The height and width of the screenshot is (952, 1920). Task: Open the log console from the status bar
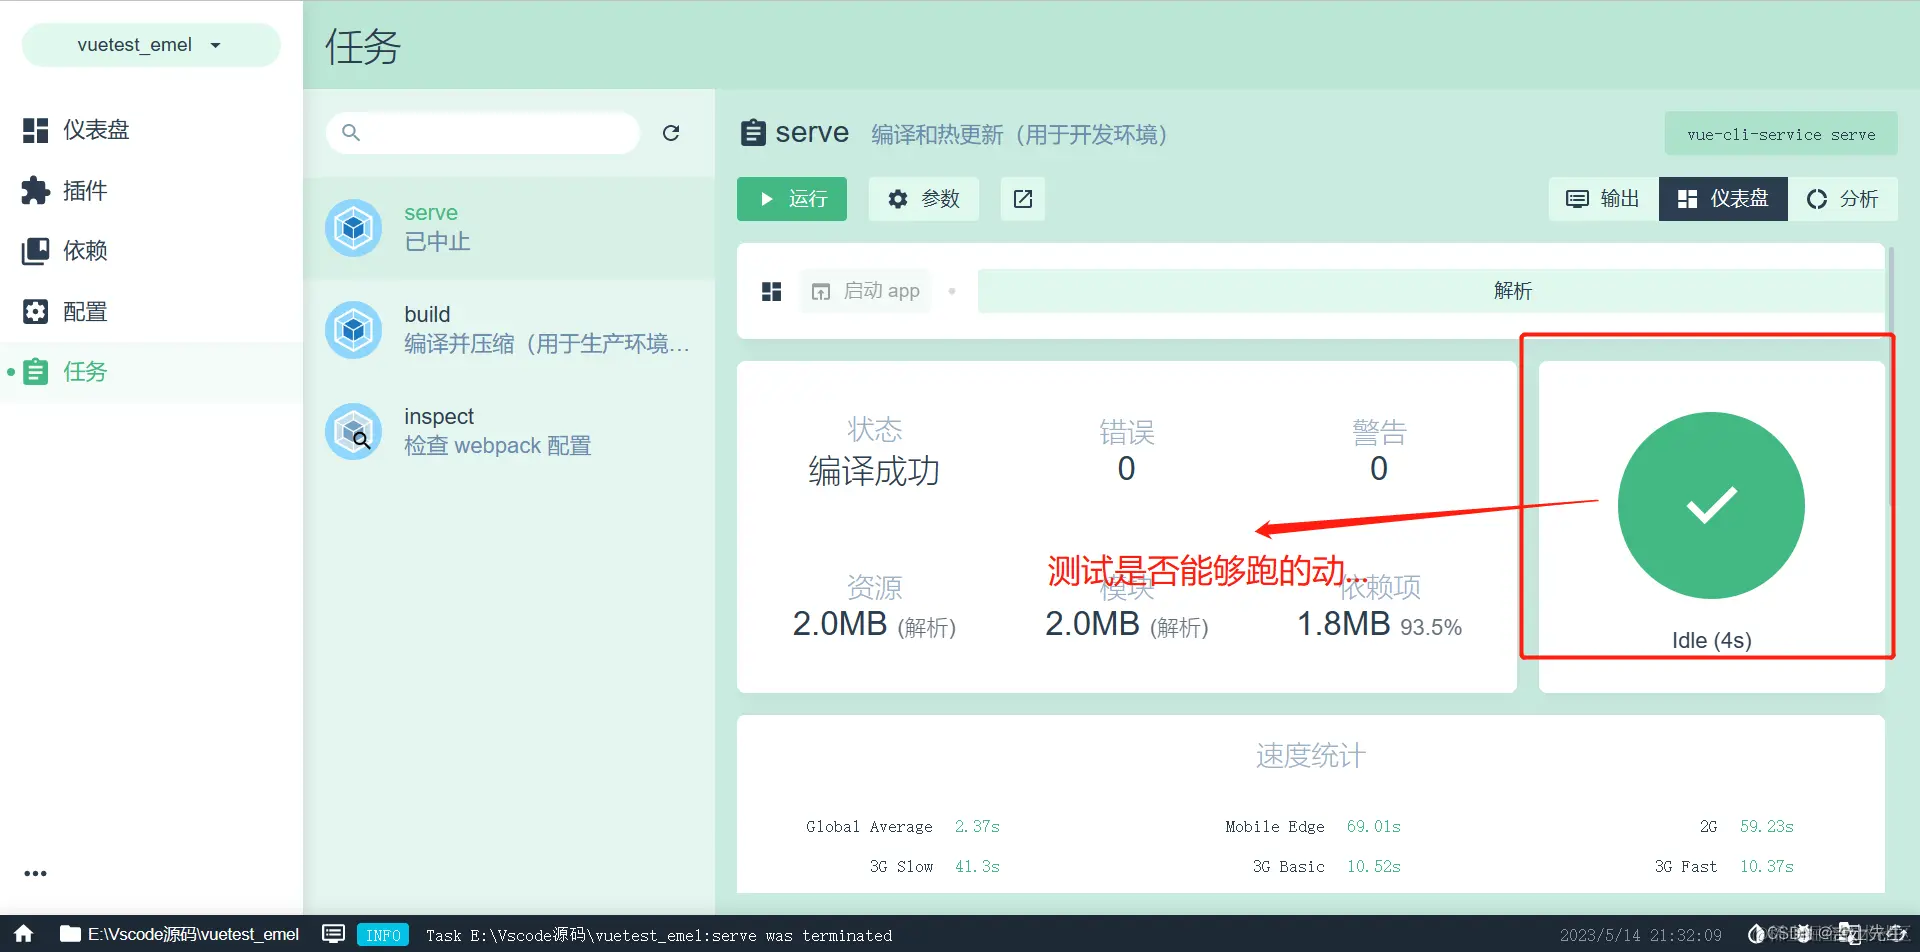332,933
